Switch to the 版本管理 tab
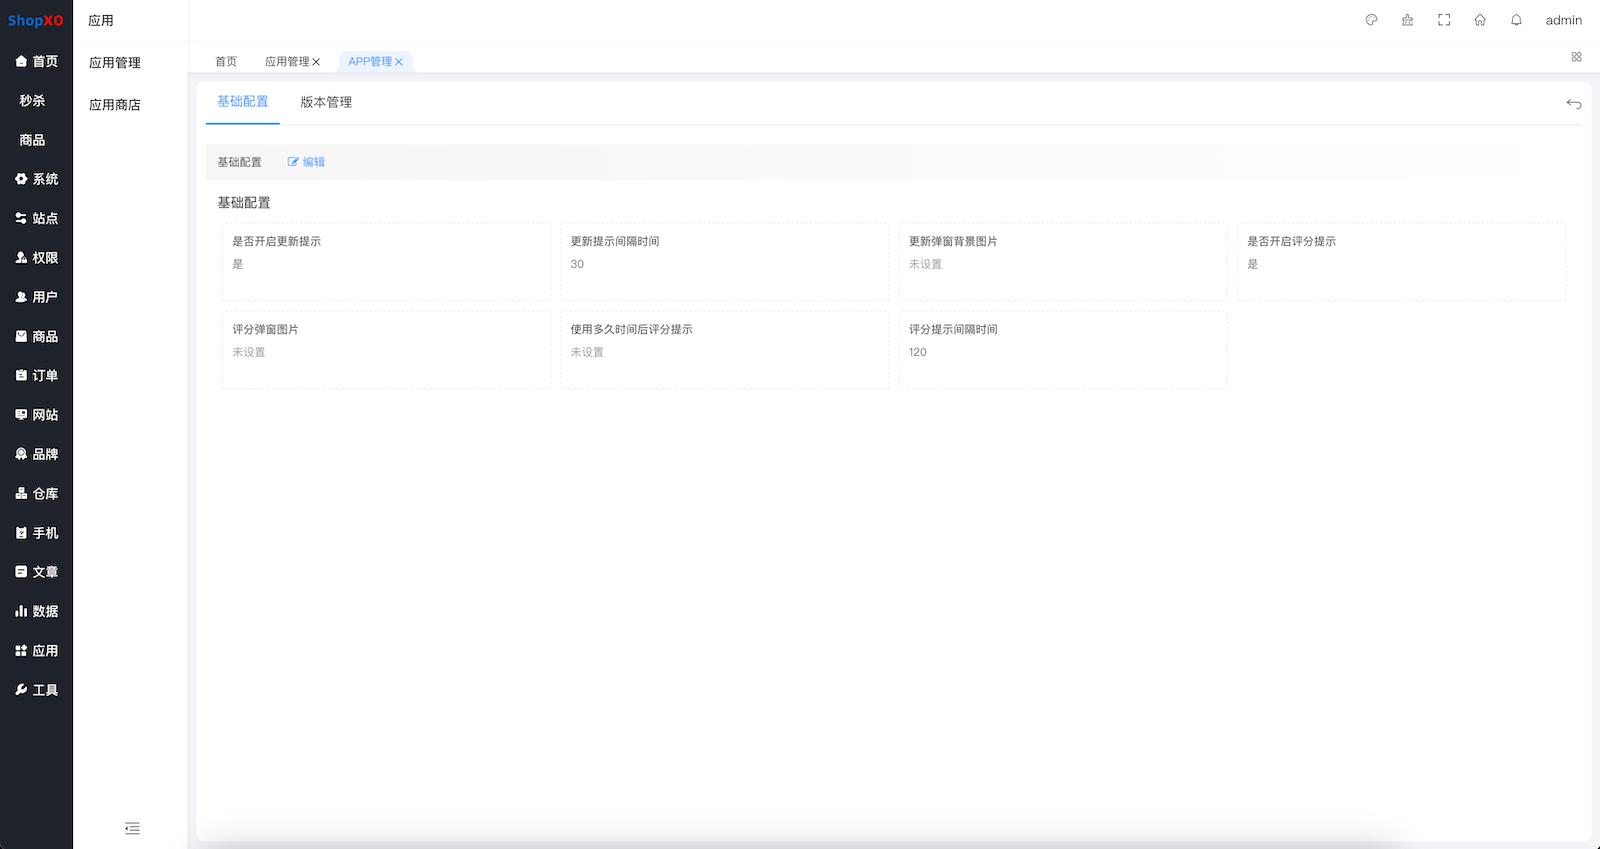The image size is (1600, 849). 326,102
